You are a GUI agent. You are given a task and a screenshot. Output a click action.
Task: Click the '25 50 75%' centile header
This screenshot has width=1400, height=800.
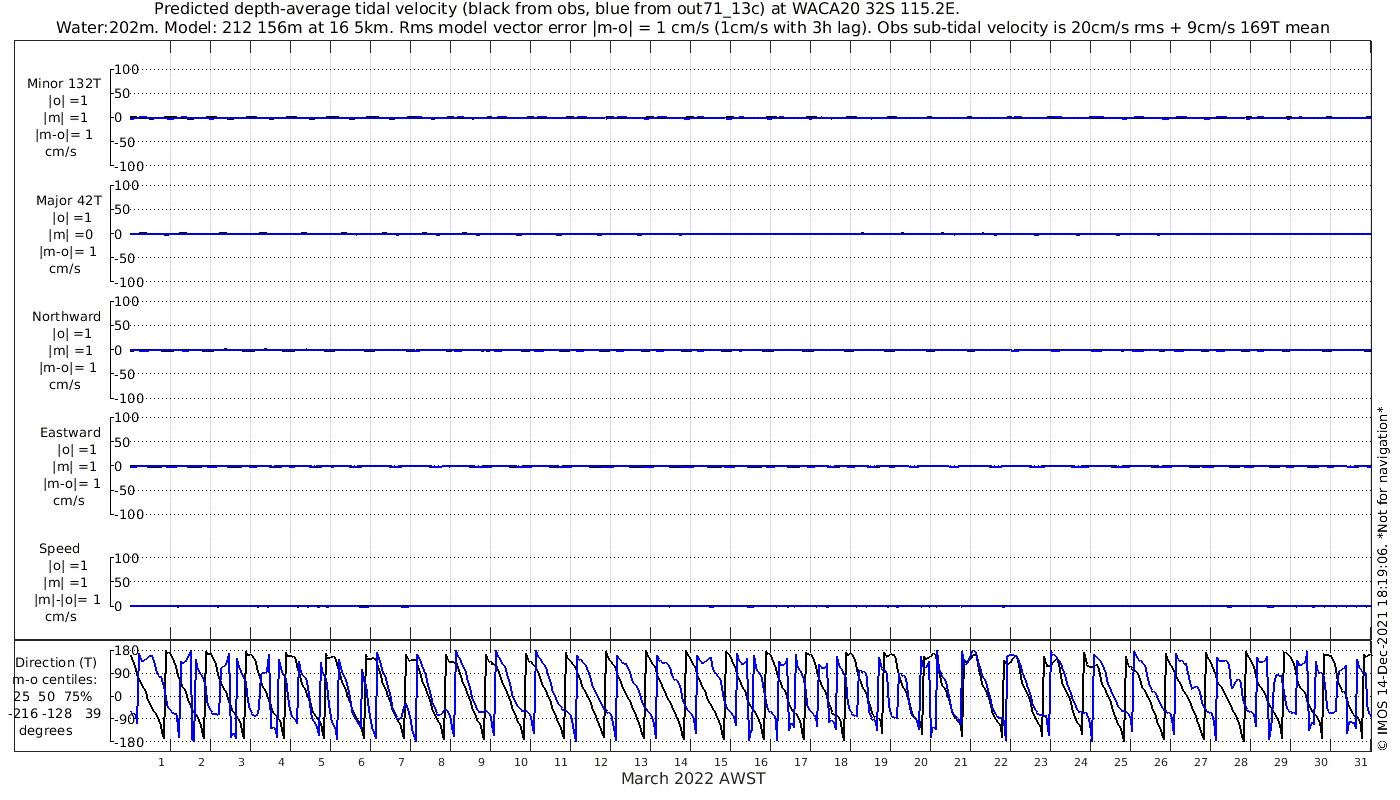pyautogui.click(x=52, y=696)
